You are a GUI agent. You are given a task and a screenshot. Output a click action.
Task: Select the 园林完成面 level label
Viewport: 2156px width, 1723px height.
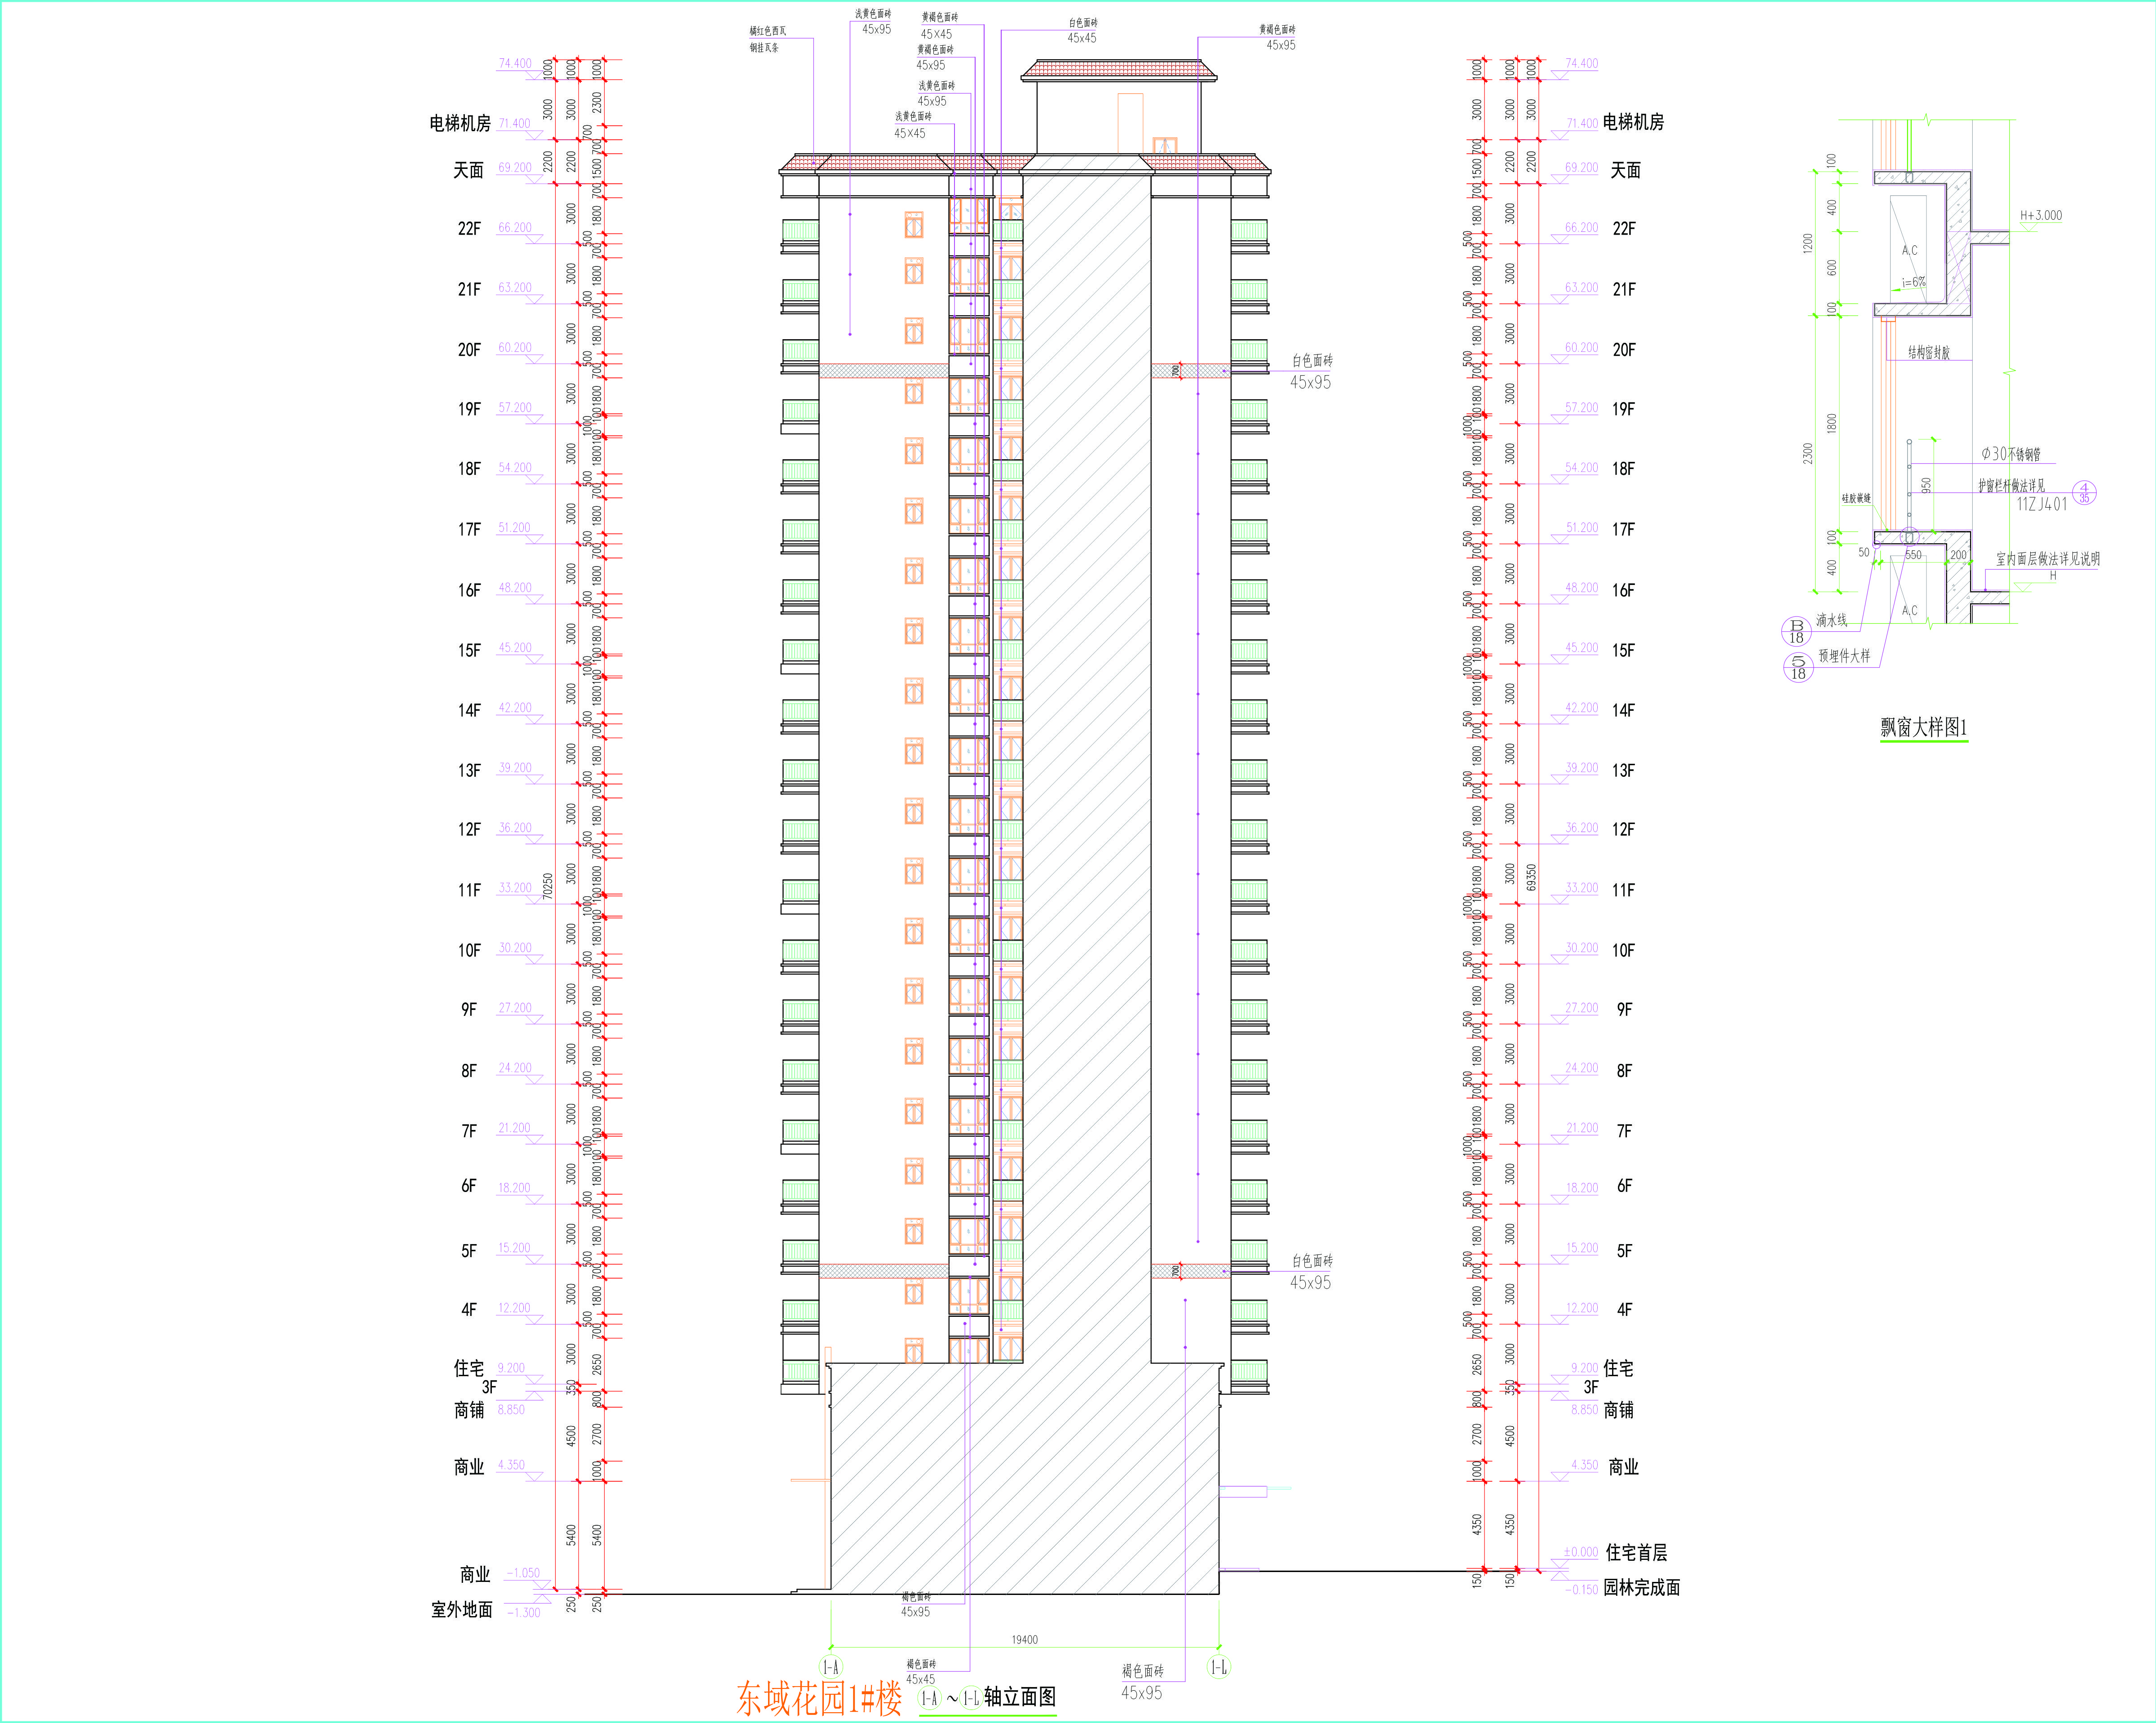click(x=1642, y=1587)
